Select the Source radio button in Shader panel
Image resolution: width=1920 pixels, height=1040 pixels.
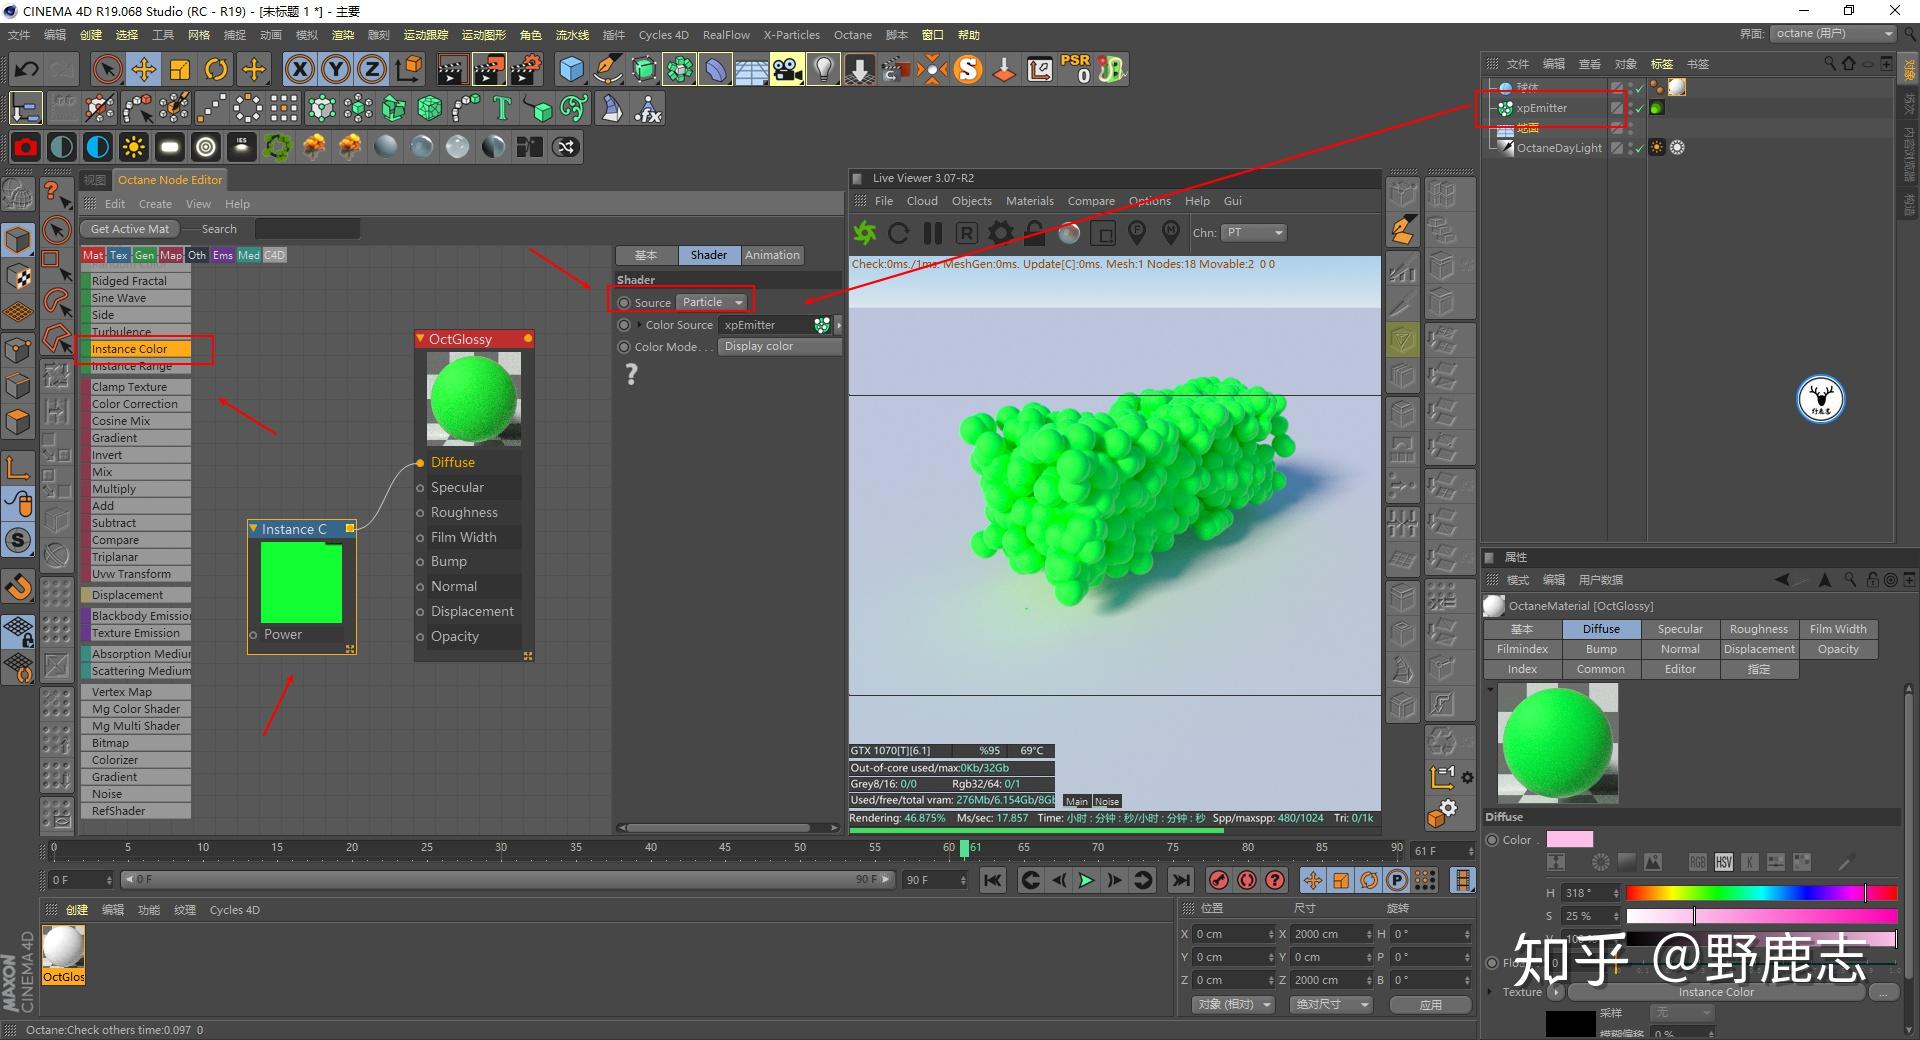pyautogui.click(x=624, y=302)
